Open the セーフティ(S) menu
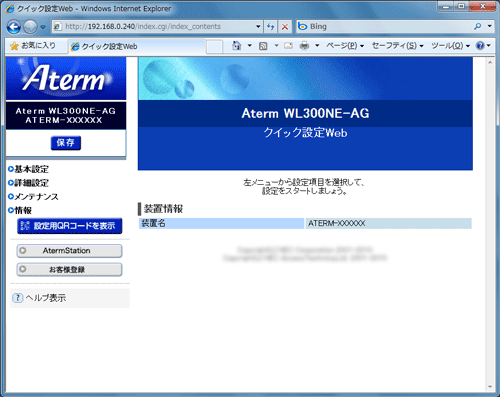Image resolution: width=500 pixels, height=397 pixels. tap(397, 46)
